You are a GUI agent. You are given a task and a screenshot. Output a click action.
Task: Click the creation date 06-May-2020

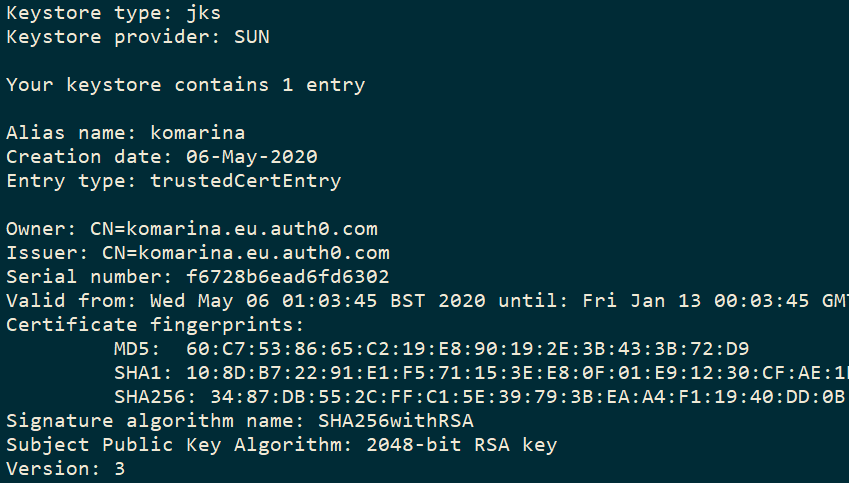[x=252, y=157]
